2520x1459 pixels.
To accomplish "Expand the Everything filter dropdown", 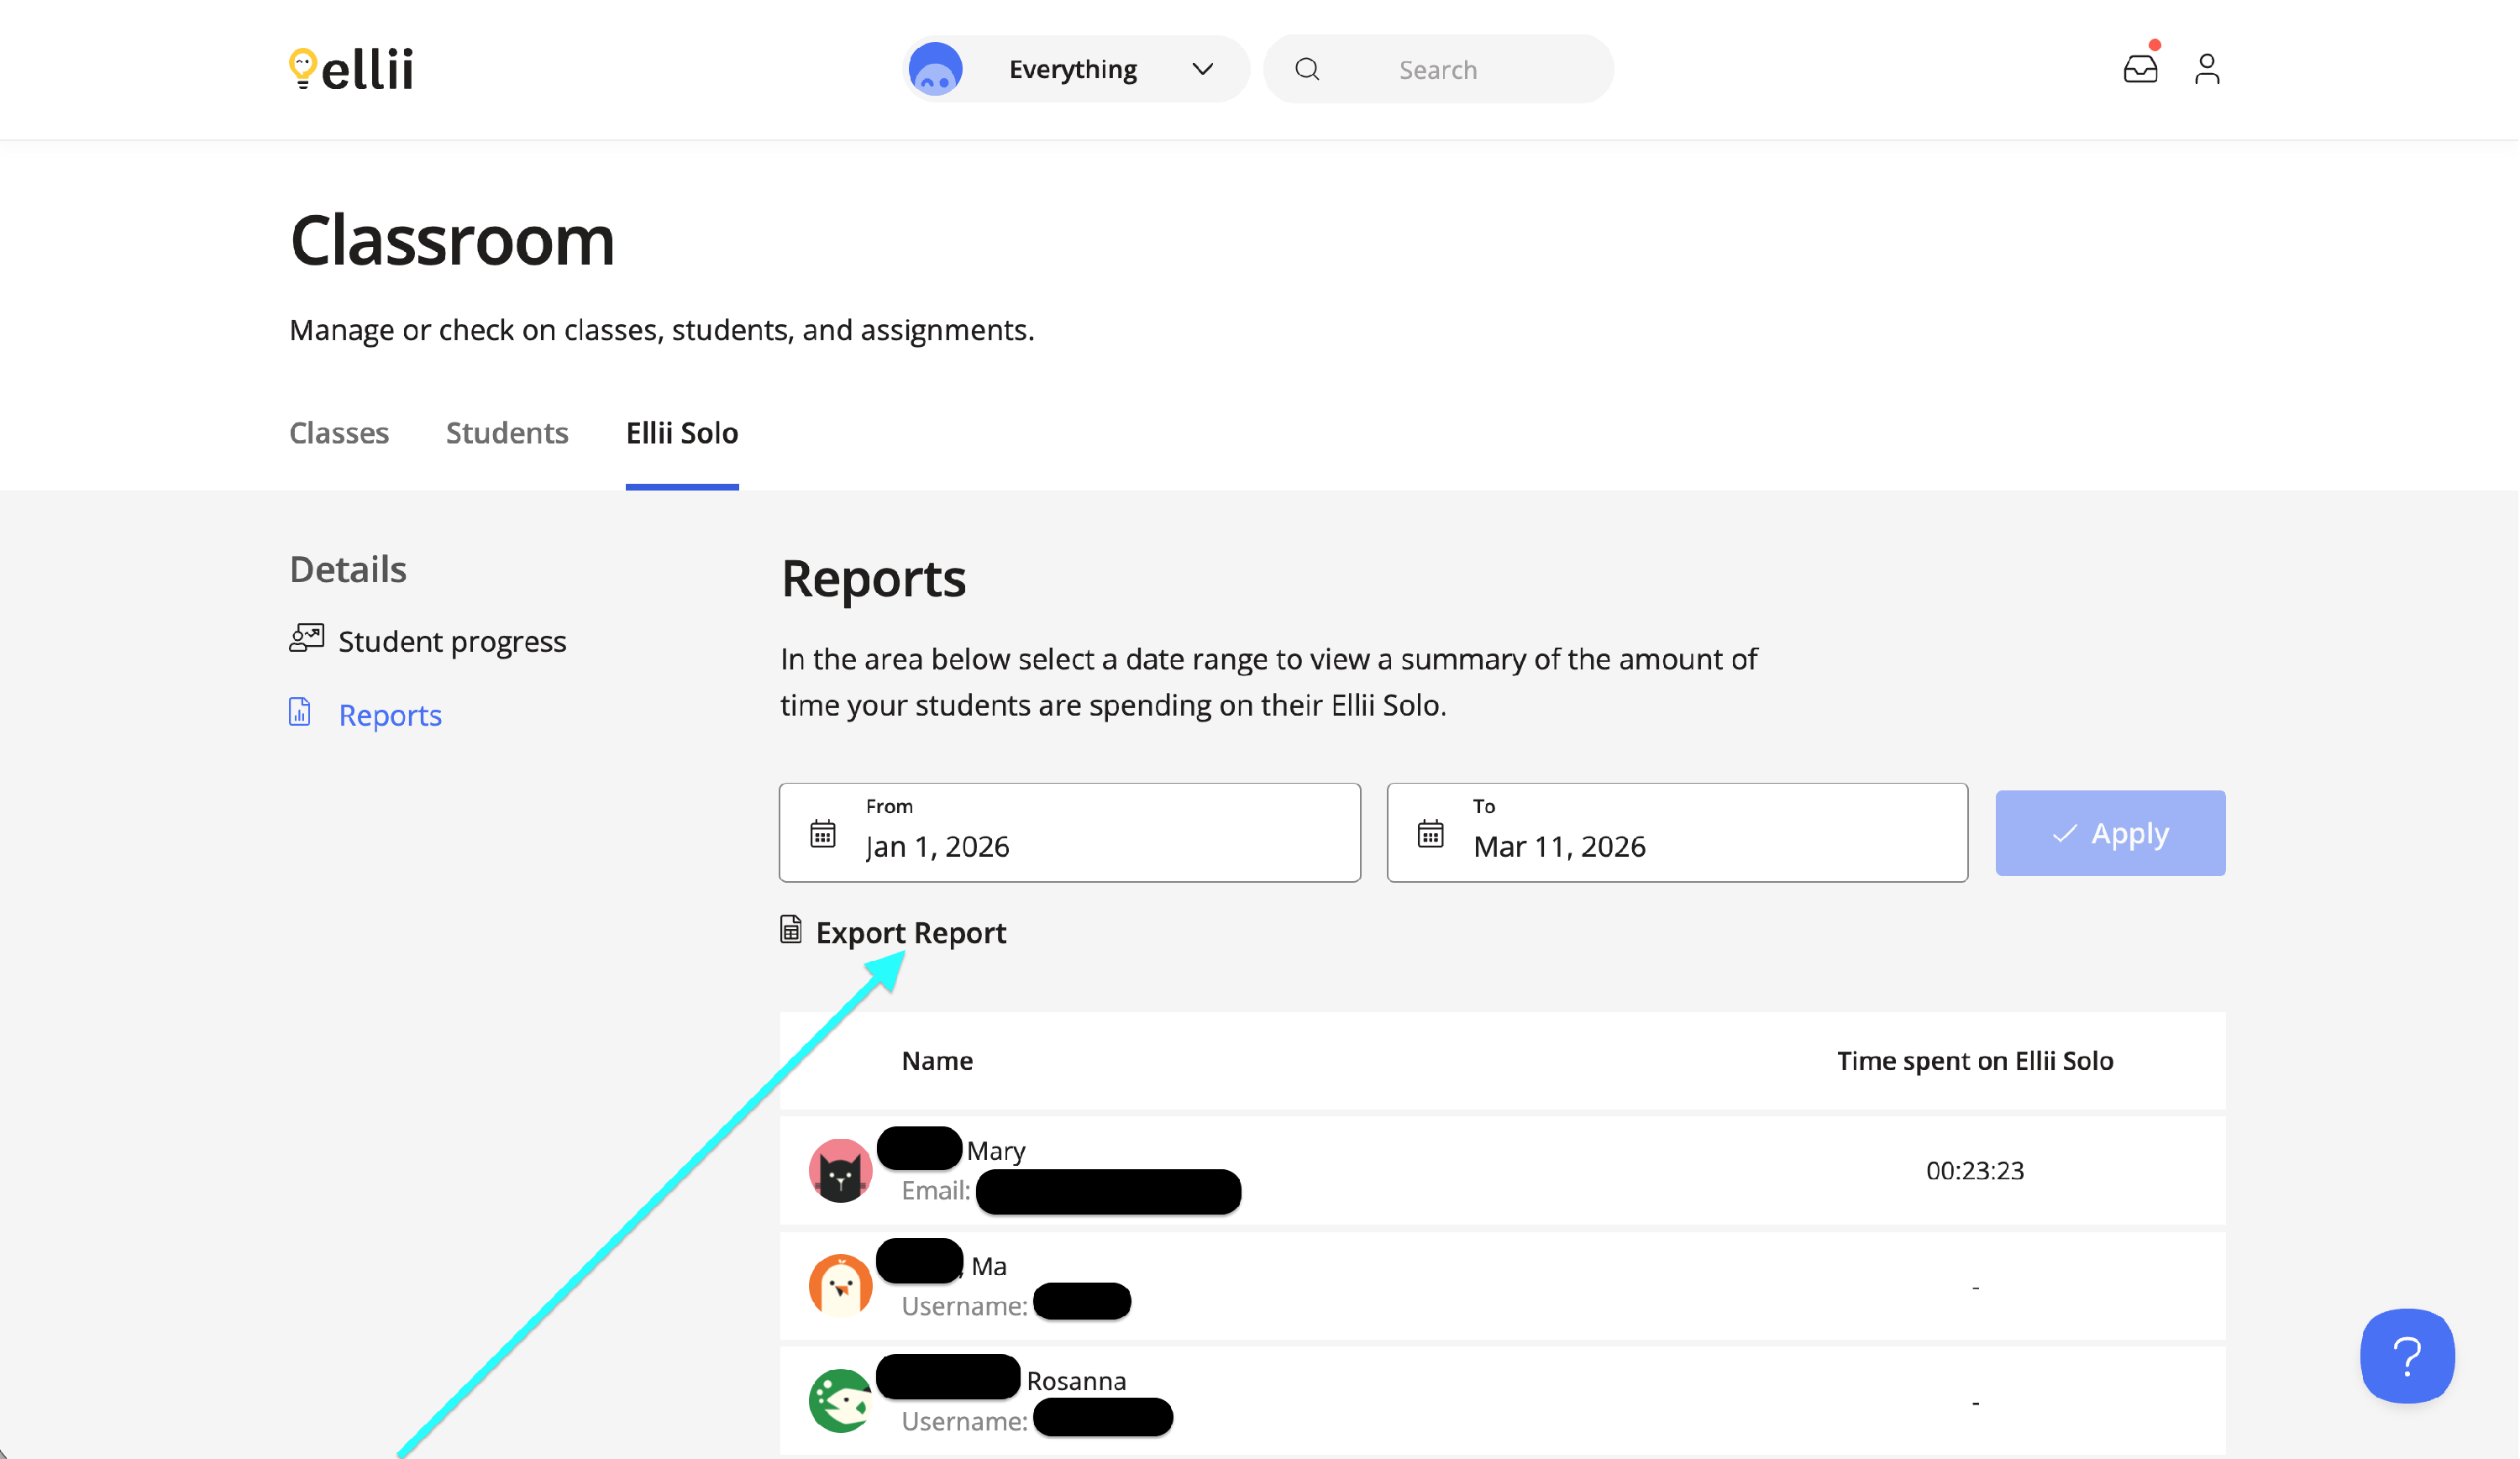I will pos(1202,69).
